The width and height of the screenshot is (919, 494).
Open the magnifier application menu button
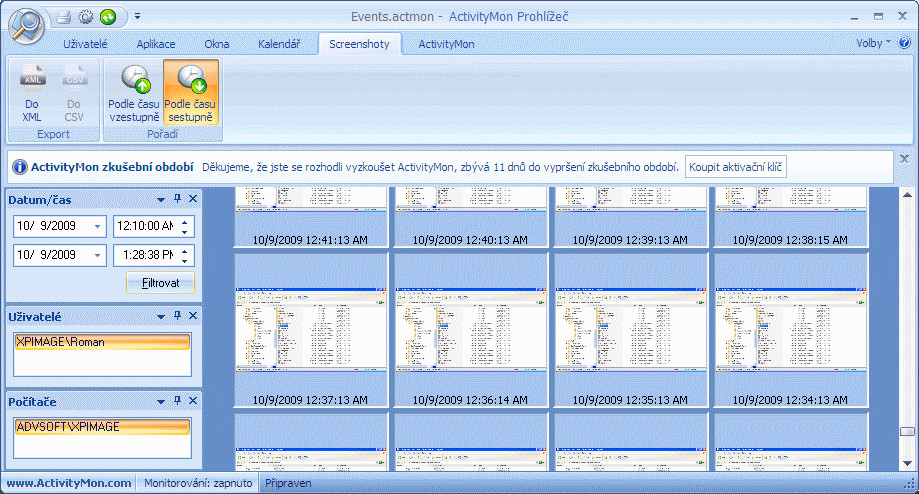click(x=27, y=26)
